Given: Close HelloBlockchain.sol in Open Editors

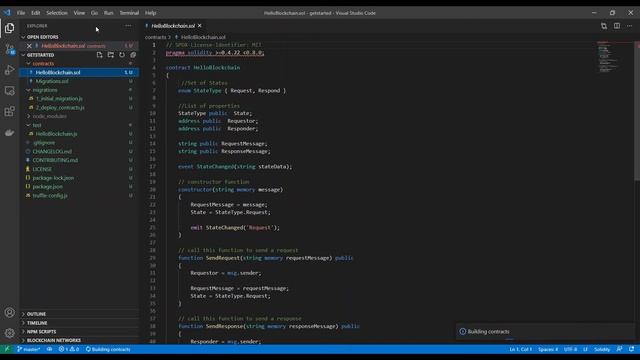Looking at the screenshot, I should pos(29,46).
